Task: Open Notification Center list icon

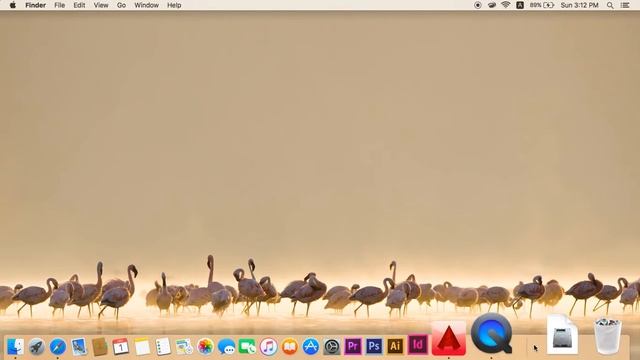Action: [625, 5]
